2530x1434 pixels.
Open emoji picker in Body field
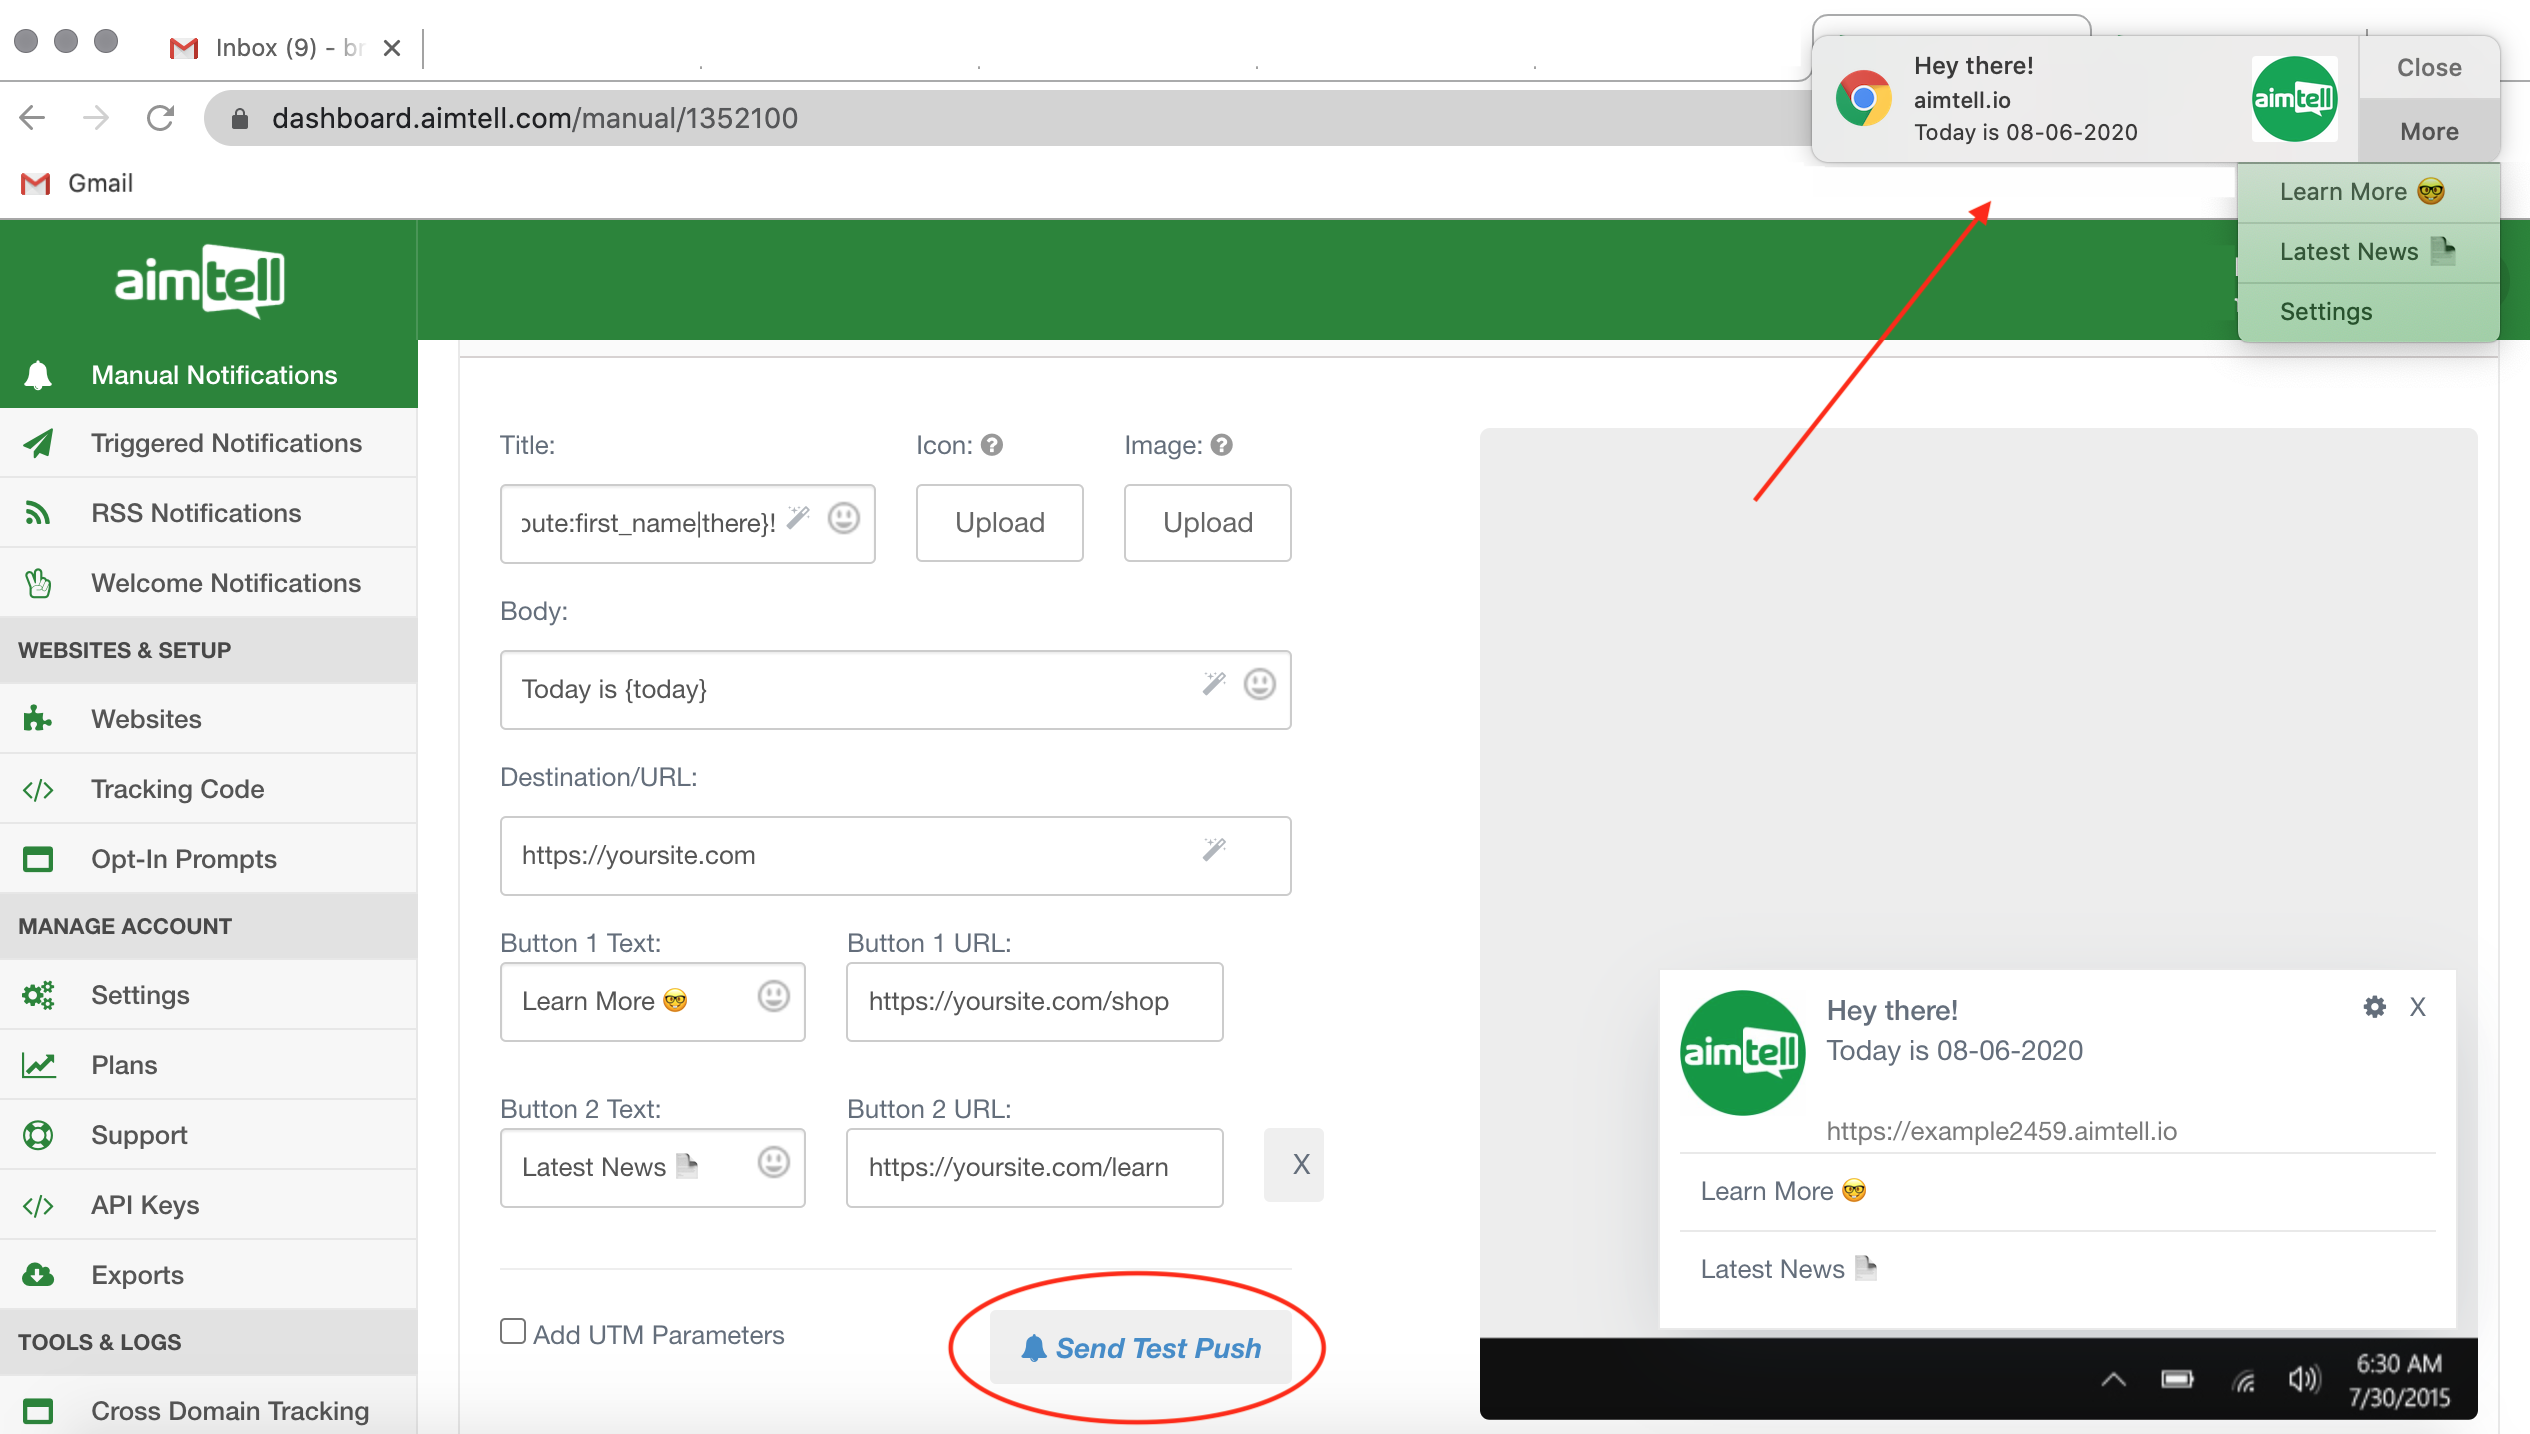(1259, 684)
